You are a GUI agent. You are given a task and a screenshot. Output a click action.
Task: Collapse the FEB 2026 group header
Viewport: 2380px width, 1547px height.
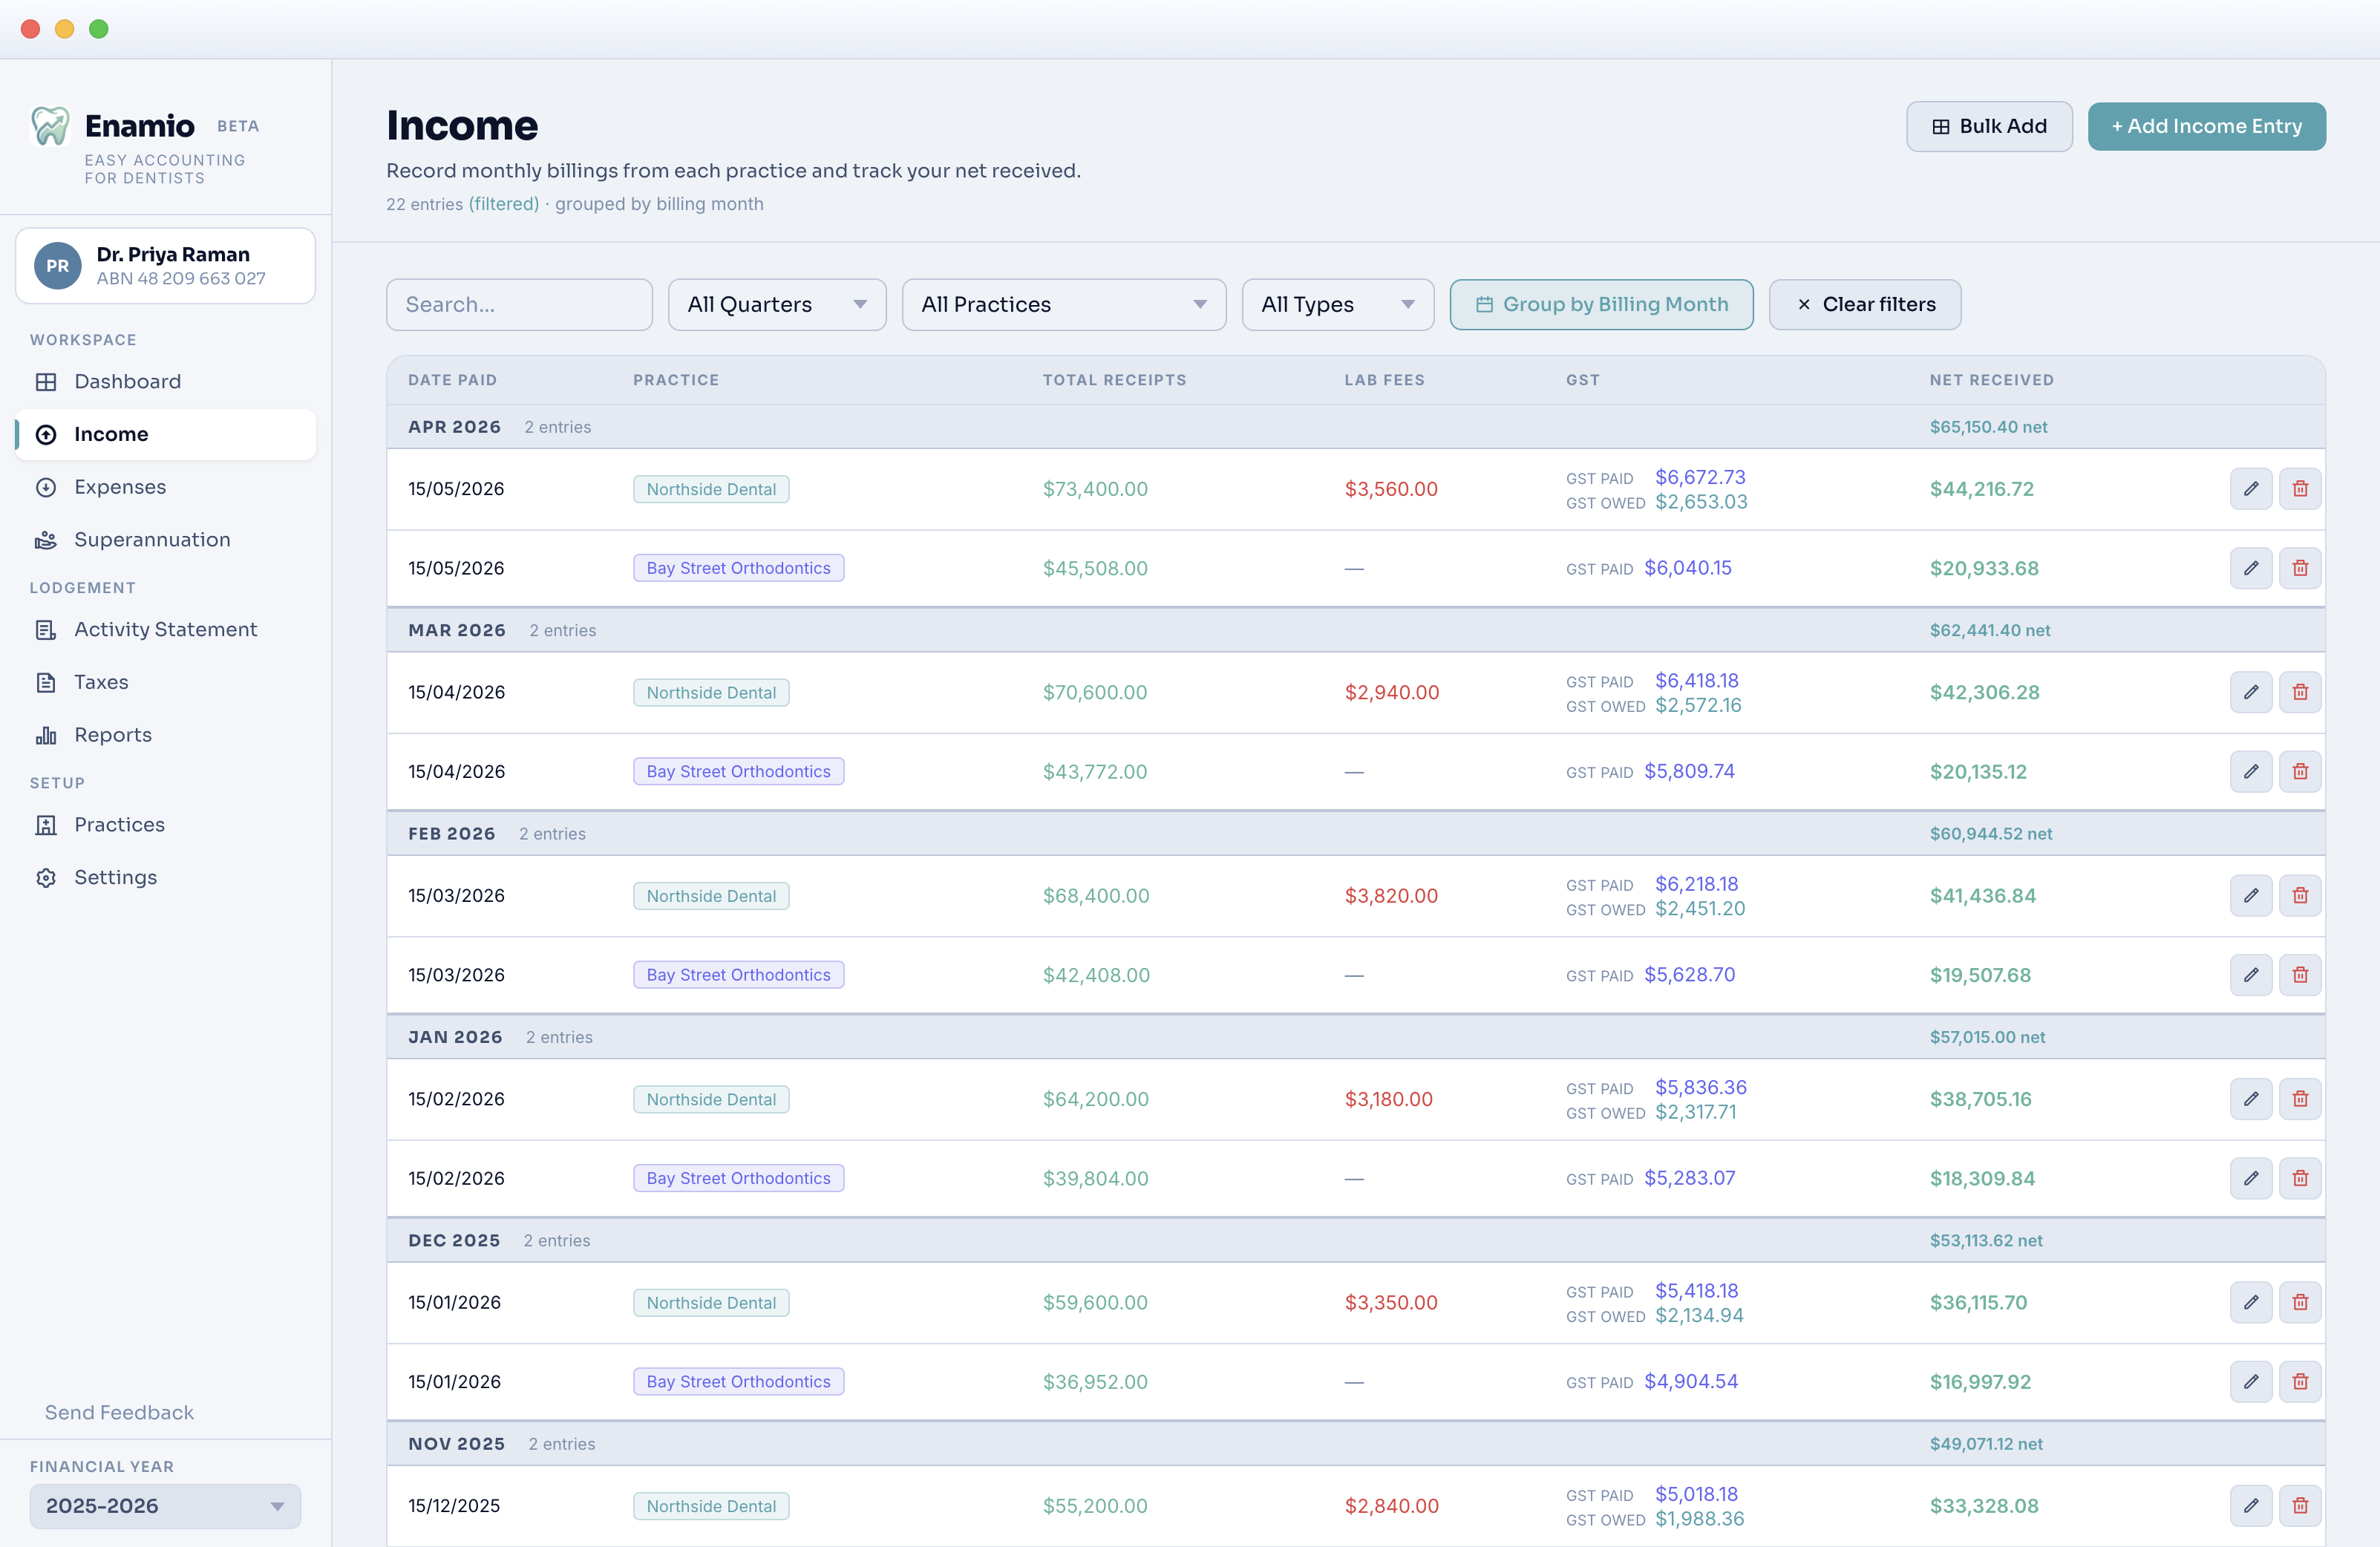(x=1355, y=833)
